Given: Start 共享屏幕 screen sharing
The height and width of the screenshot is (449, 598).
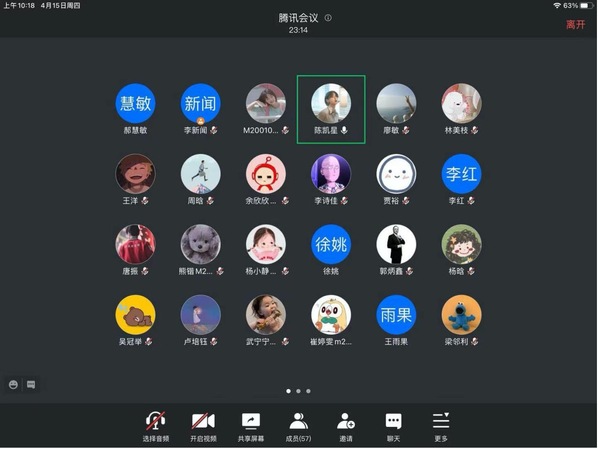Looking at the screenshot, I should (251, 426).
